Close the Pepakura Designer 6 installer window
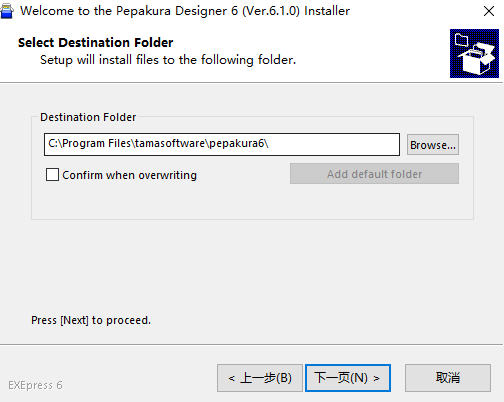This screenshot has height=402, width=504. 489,11
